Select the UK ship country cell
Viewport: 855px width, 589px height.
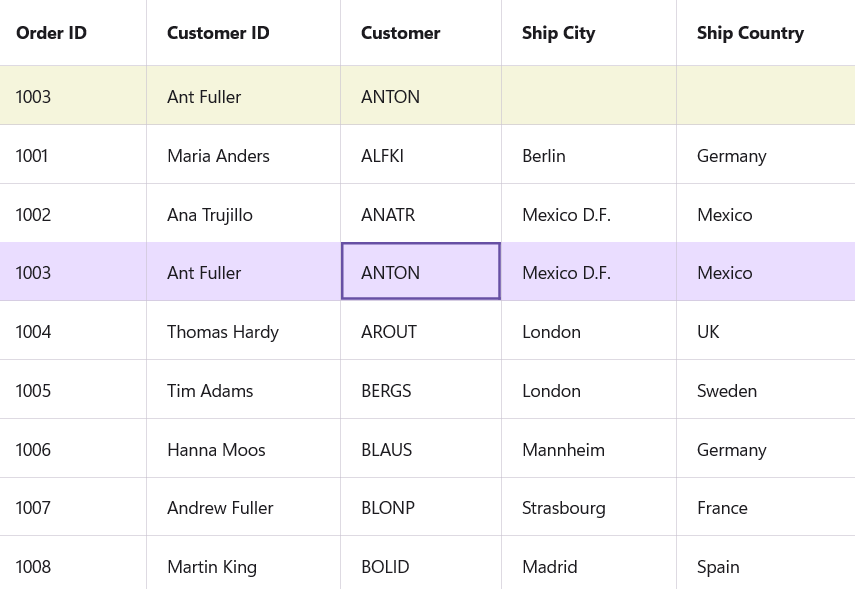708,332
